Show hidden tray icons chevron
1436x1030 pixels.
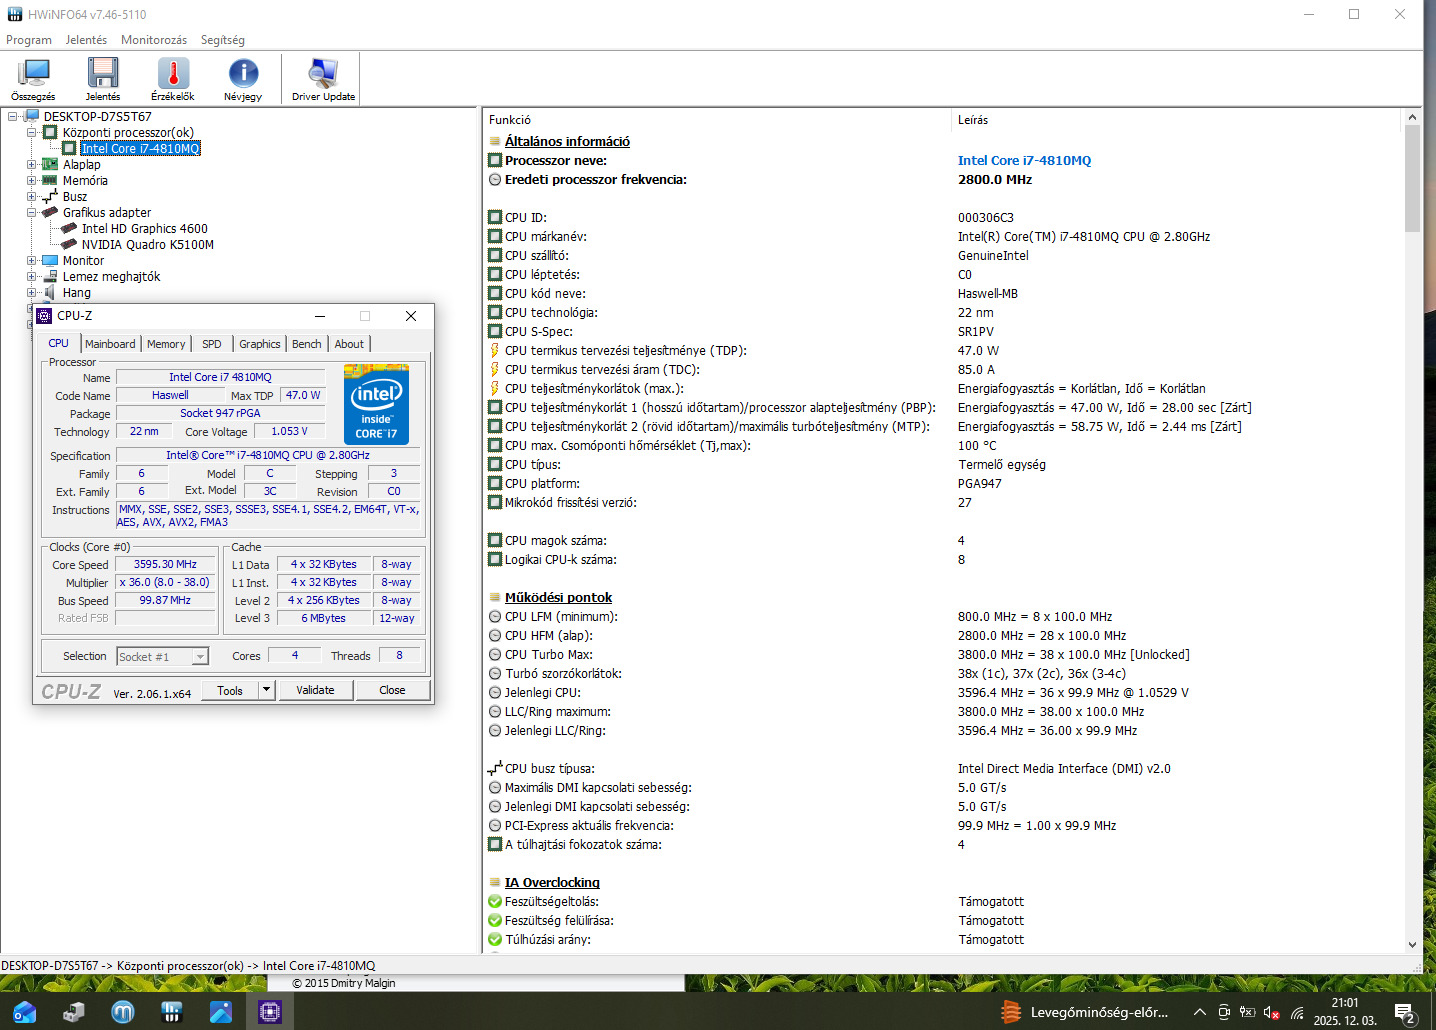[x=1200, y=1013]
